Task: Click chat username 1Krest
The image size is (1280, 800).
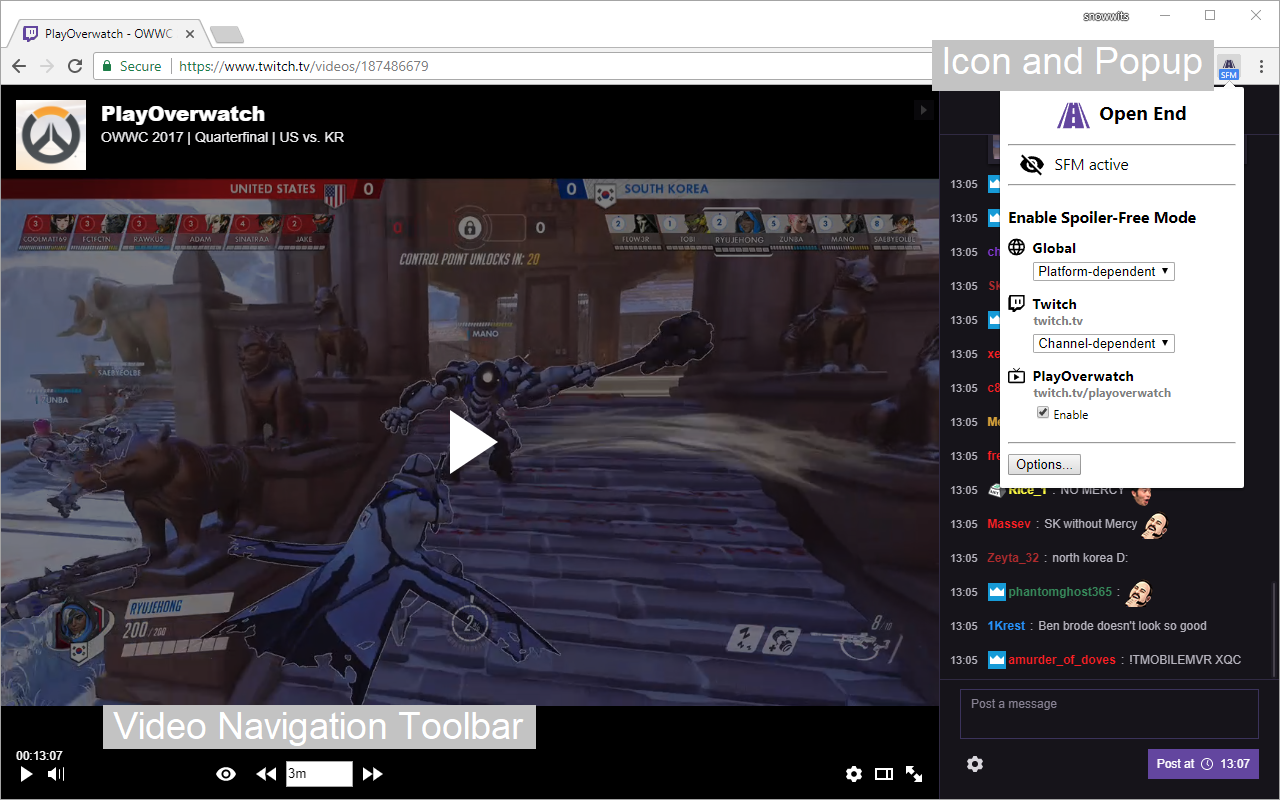Action: click(x=1006, y=626)
